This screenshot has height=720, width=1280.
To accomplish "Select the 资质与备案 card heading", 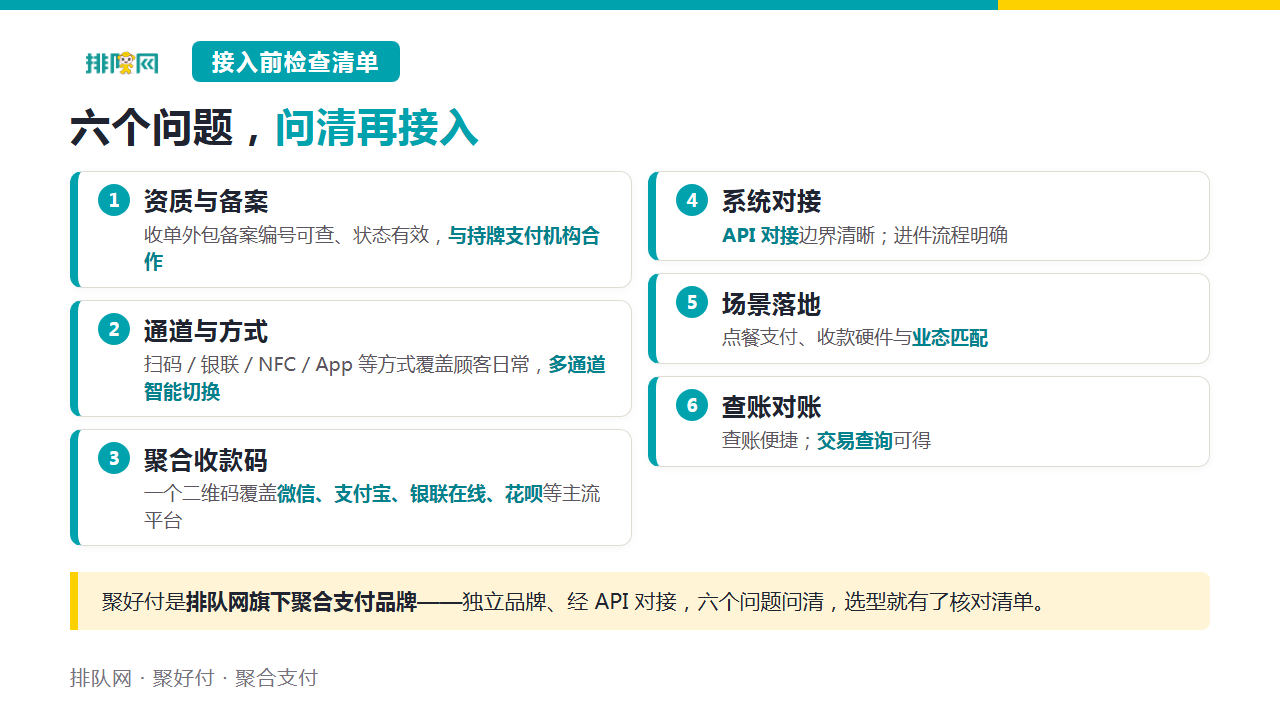I will 206,201.
